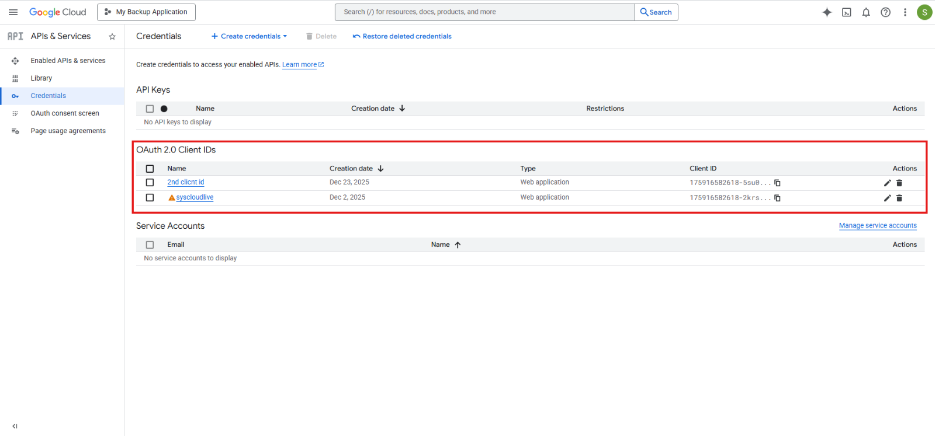Open the My Backup Application project picker
The height and width of the screenshot is (436, 936).
tap(146, 12)
